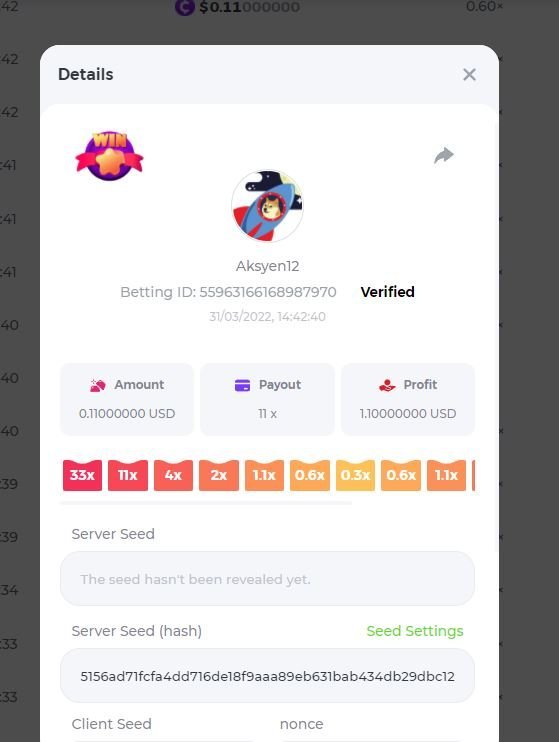Screen dimensions: 559x742
Task: Click the Amount coins icon
Action: pyautogui.click(x=98, y=385)
